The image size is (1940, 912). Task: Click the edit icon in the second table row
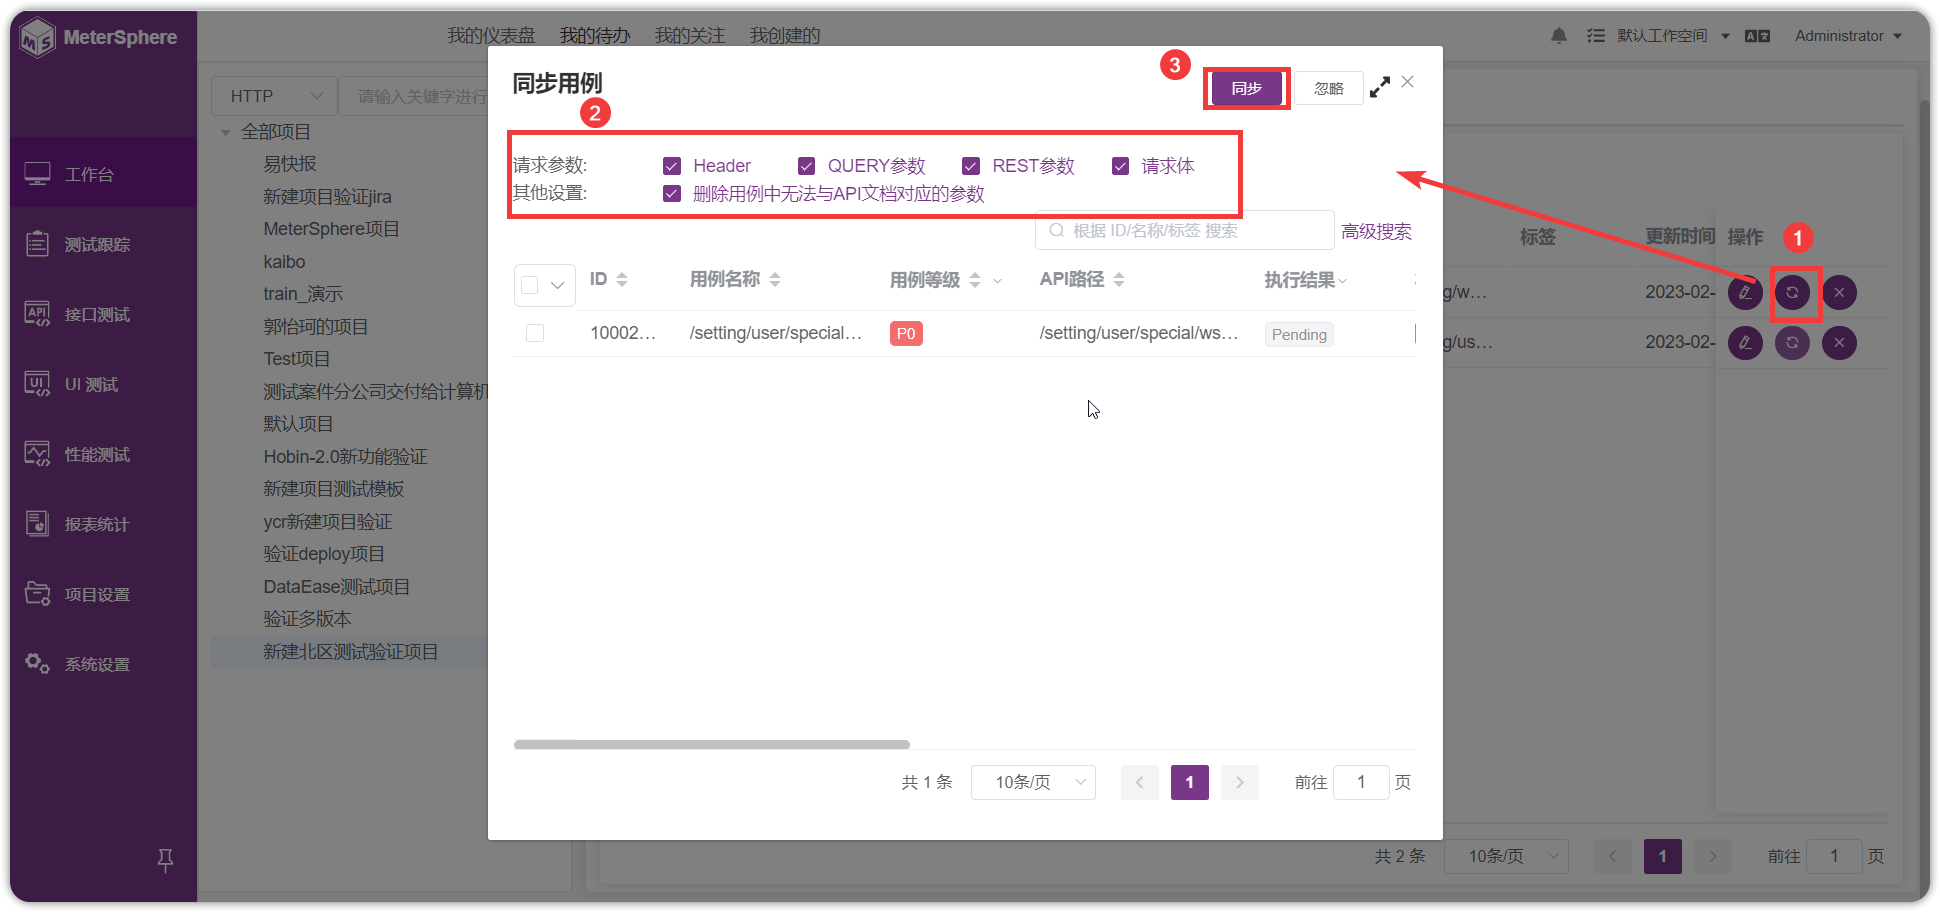(1745, 343)
